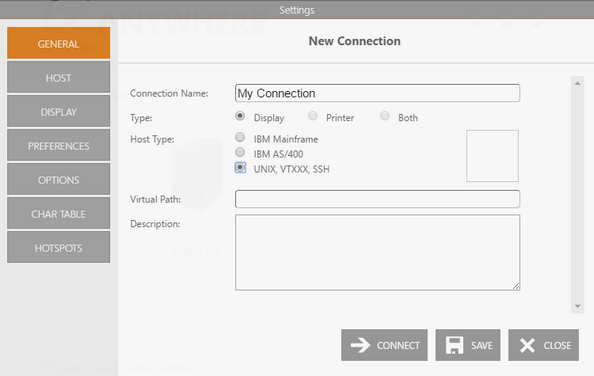Open the CHAR TABLE tab

tap(58, 213)
